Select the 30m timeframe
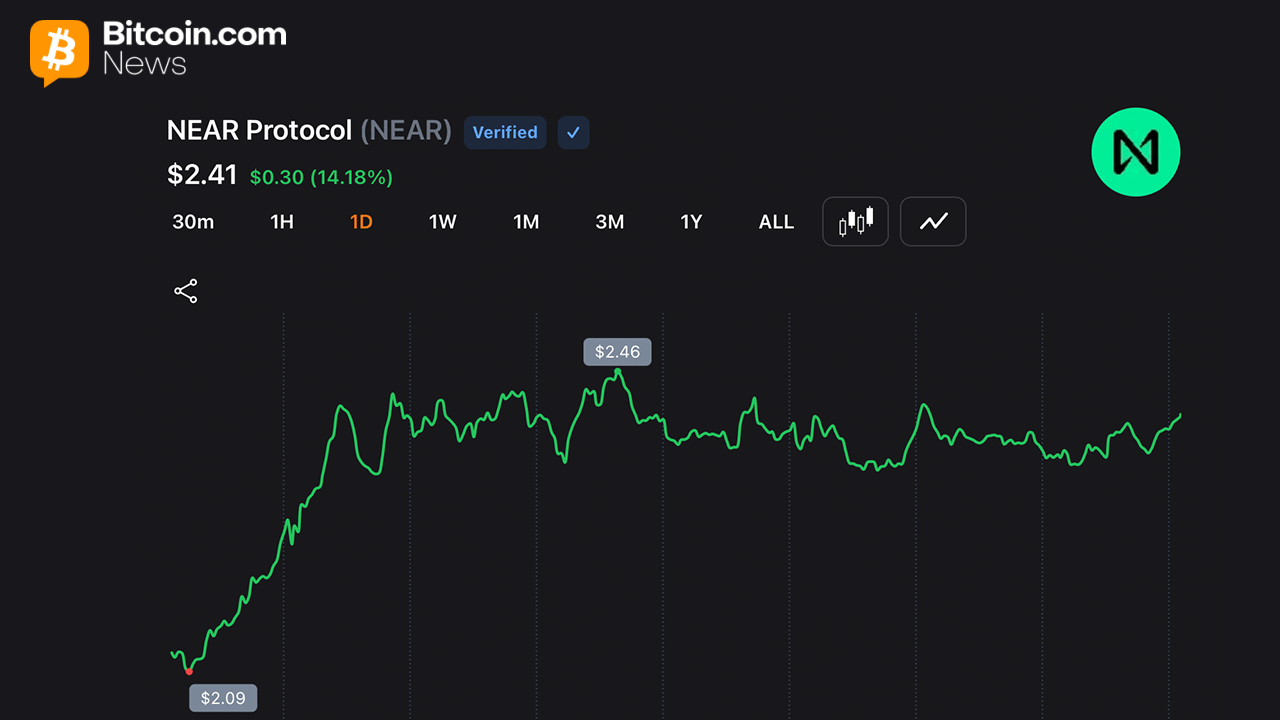The width and height of the screenshot is (1280, 720). (193, 222)
